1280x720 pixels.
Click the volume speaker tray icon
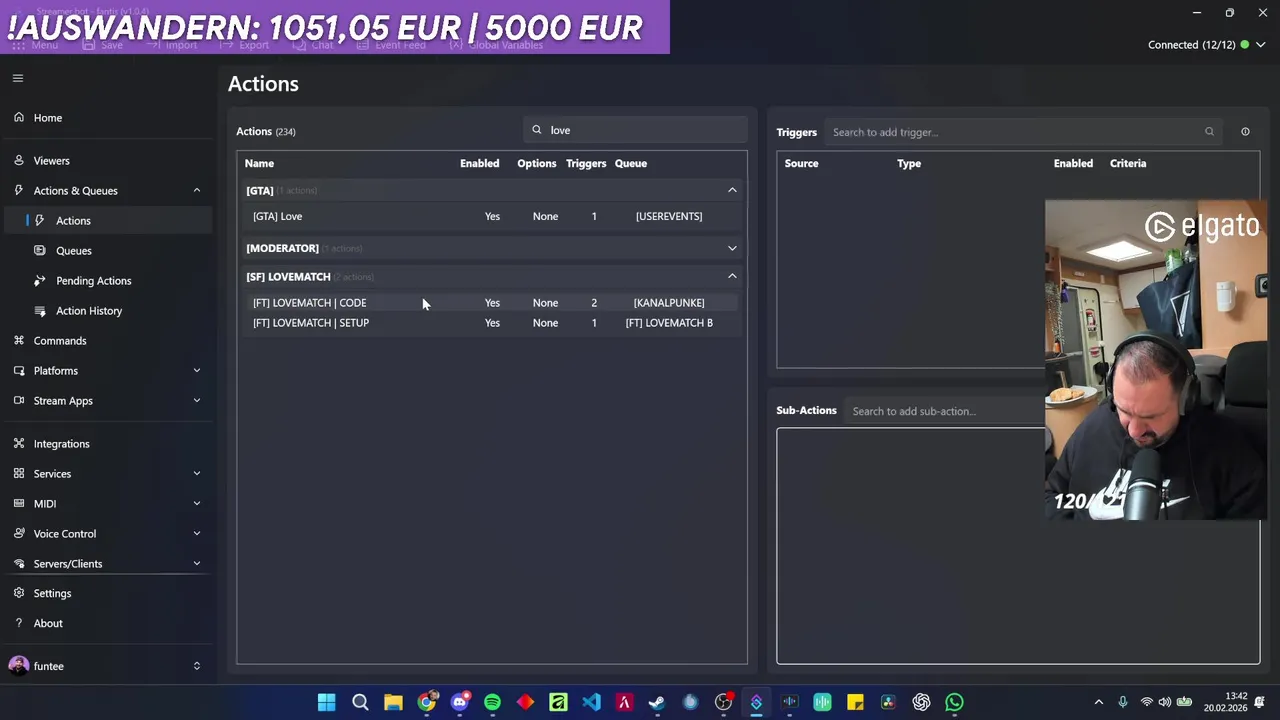pos(1165,702)
